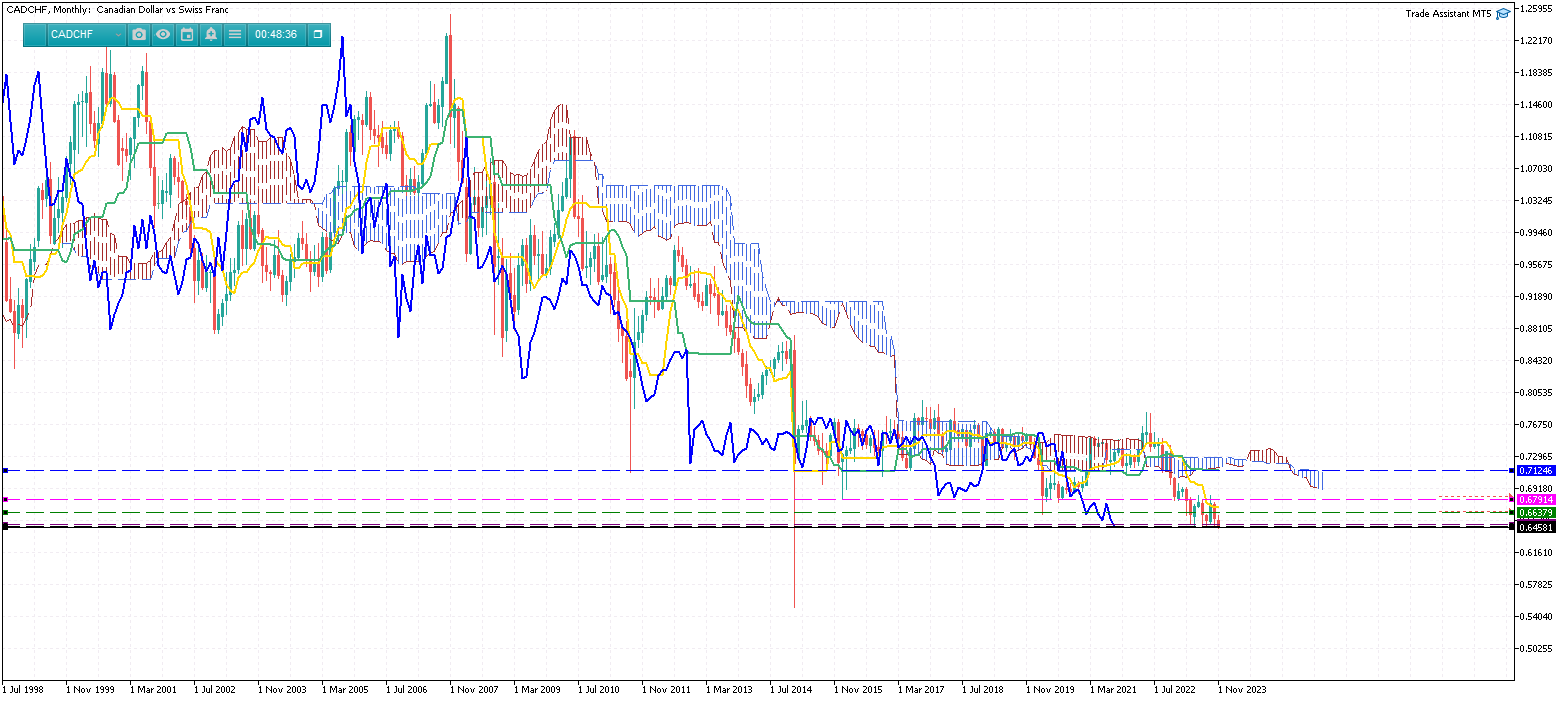Add an alert with the bell icon
1567x701 pixels.
point(211,34)
